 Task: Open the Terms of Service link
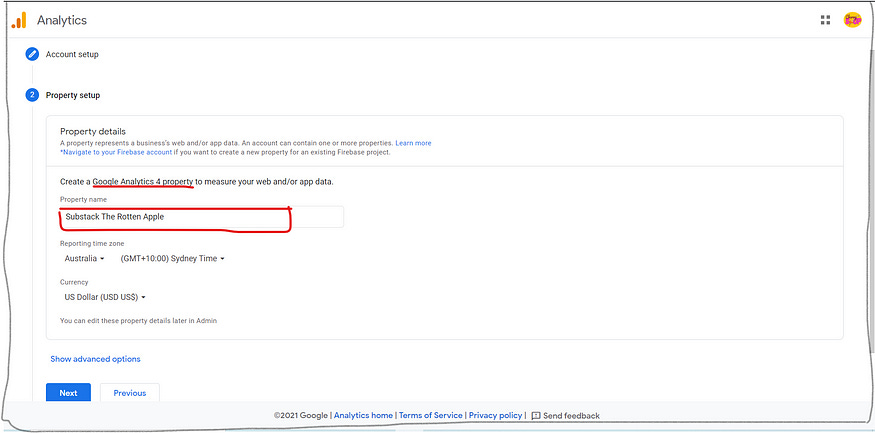431,415
